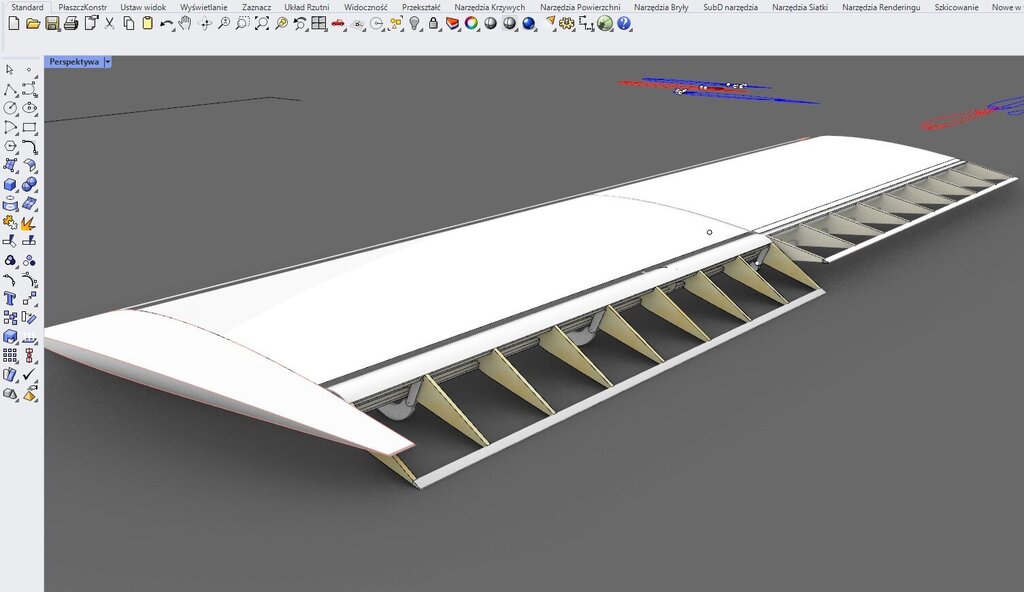Activate the Pan hand tool
Viewport: 1024px width, 592px height.
[x=185, y=23]
